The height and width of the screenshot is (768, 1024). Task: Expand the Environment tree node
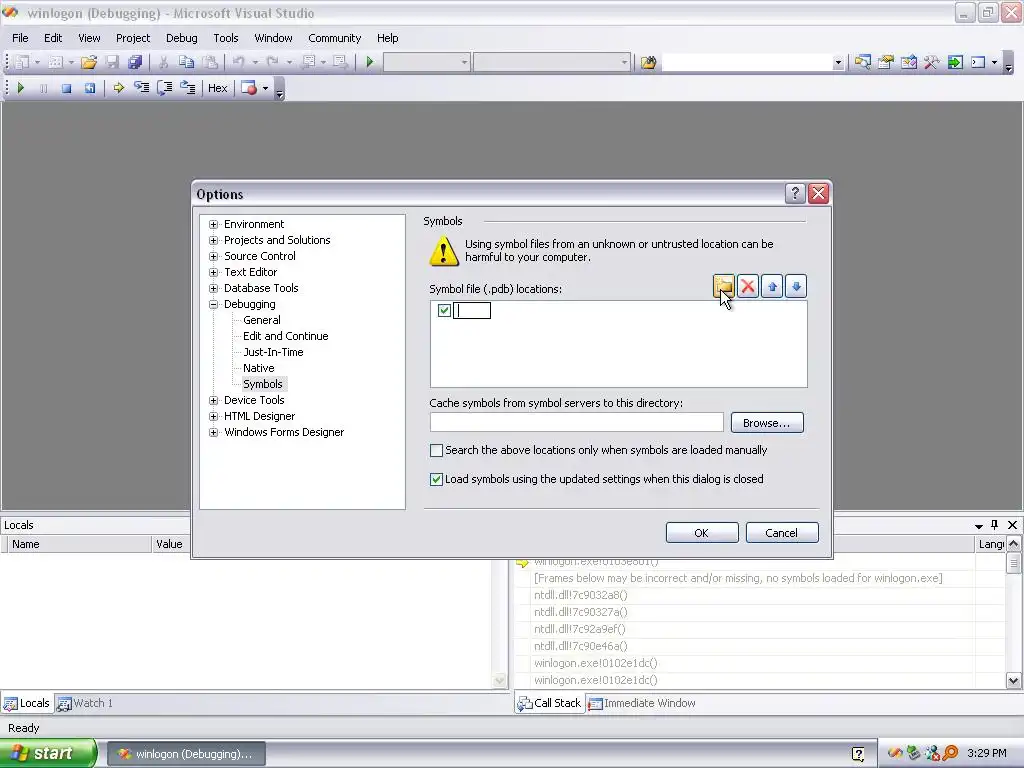(214, 224)
